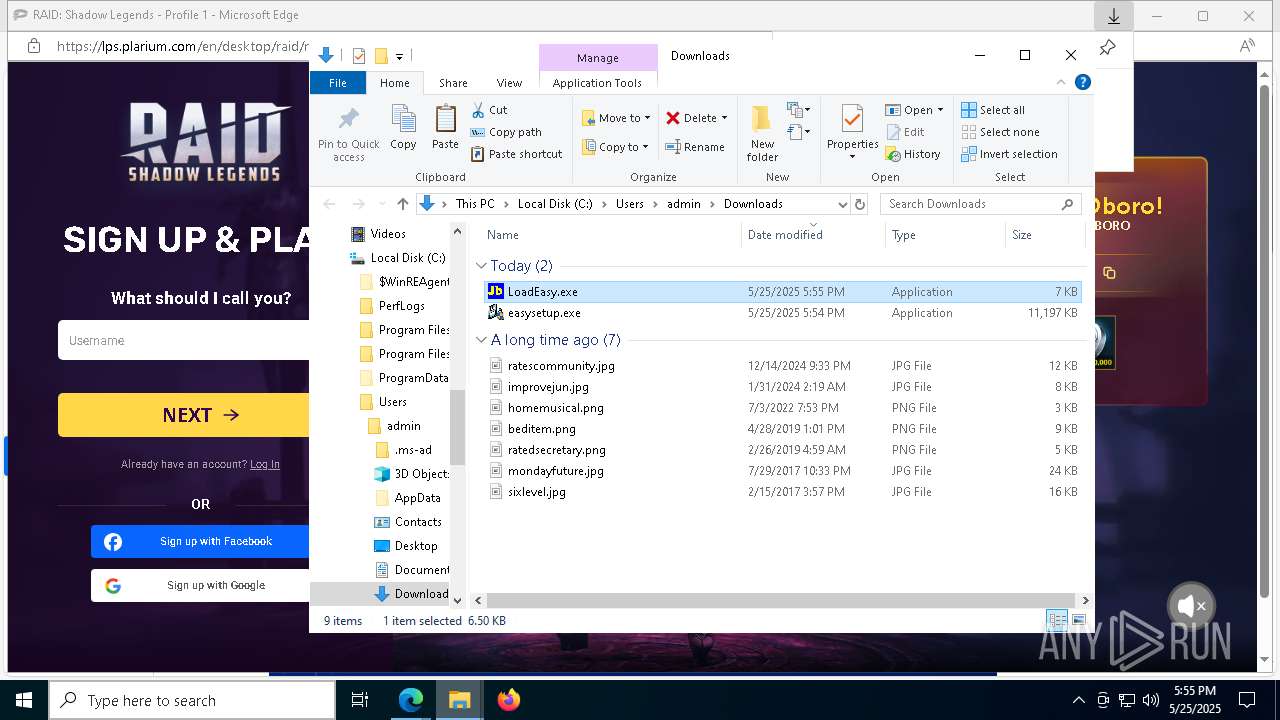Click Type here to search box
This screenshot has height=720, width=1280.
click(x=192, y=700)
